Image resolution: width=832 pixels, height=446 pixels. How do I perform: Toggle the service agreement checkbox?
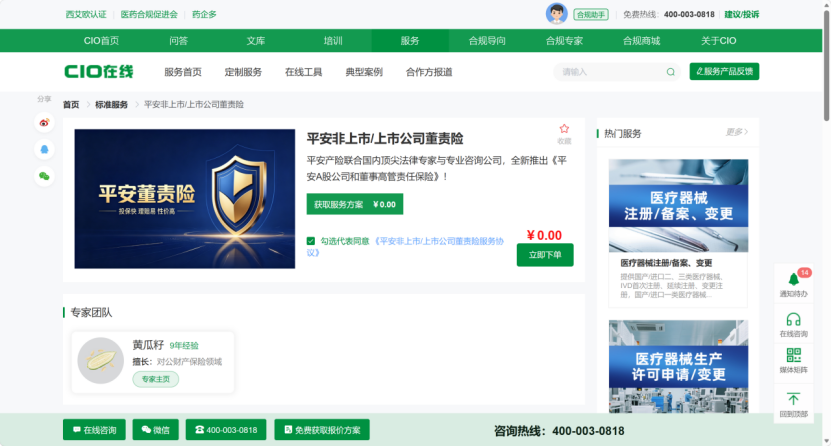tap(311, 241)
